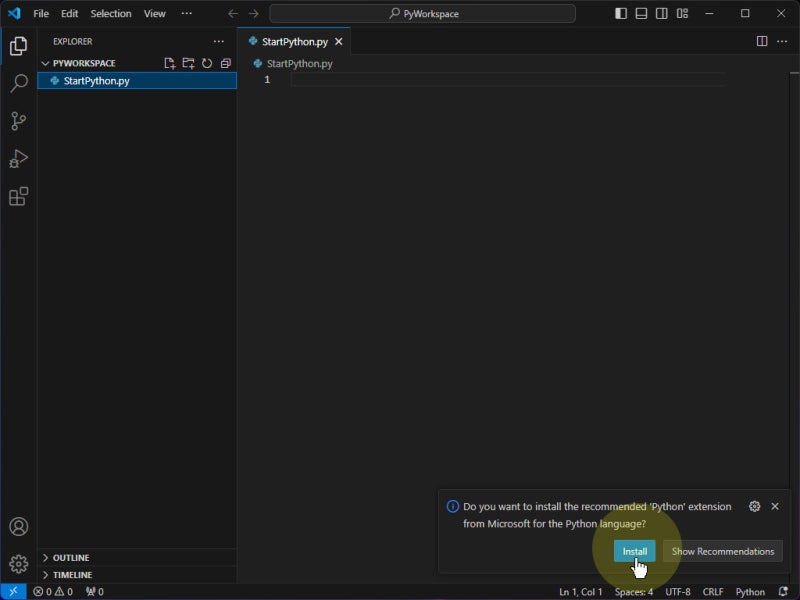Click the Show Recommendations button
Image resolution: width=800 pixels, height=600 pixels.
click(722, 551)
